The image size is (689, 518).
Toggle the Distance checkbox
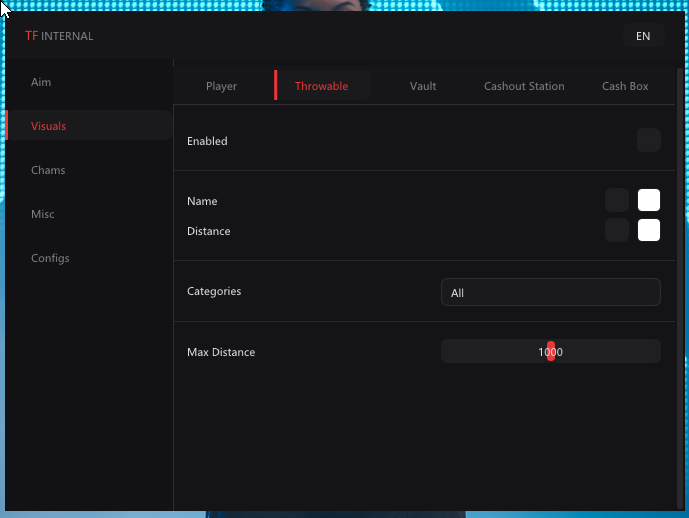[x=616, y=230]
